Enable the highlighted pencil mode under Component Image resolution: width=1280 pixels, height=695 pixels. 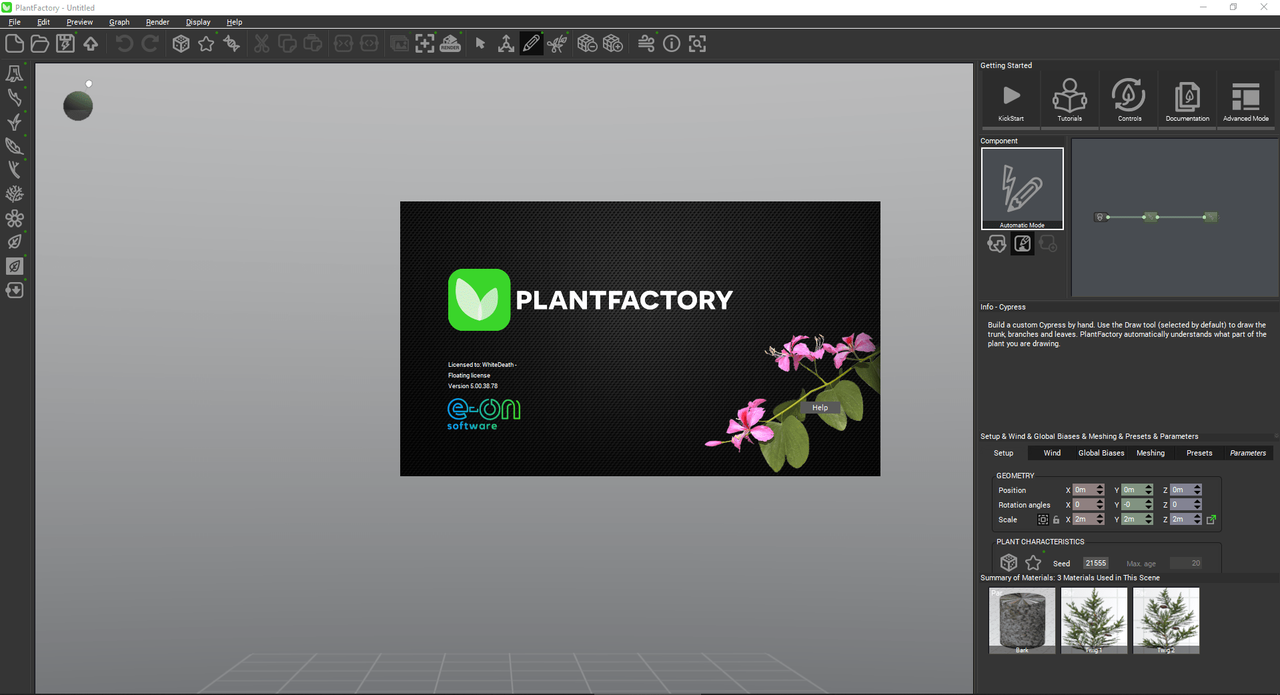[x=1022, y=243]
